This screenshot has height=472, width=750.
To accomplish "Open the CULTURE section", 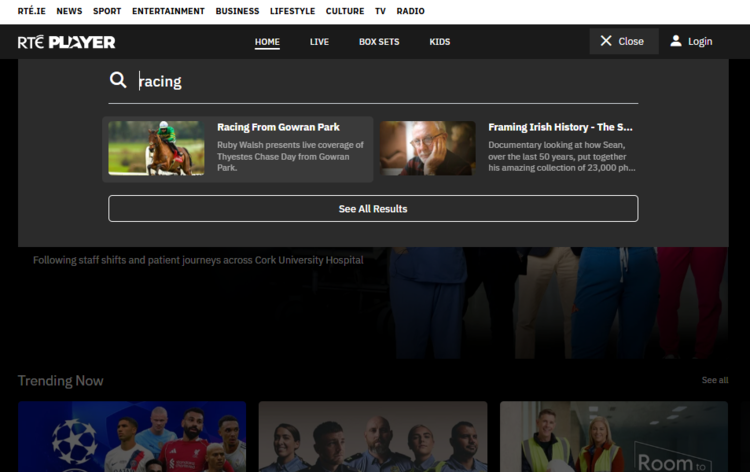I will (x=345, y=11).
